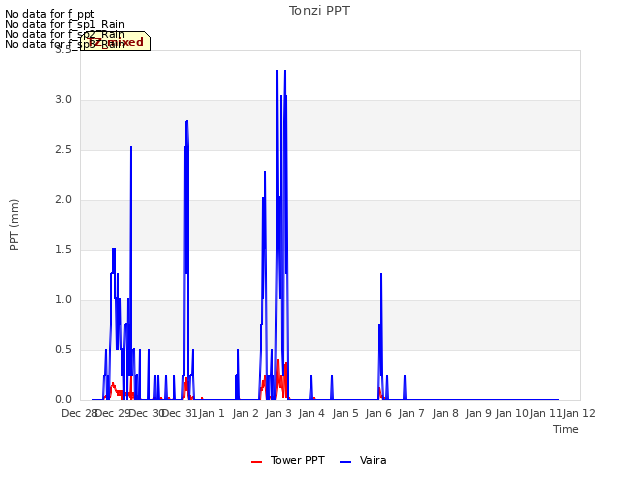Click the 1.0 y-axis tick label
Viewport: 640px width, 480px height.
pyautogui.click(x=63, y=300)
